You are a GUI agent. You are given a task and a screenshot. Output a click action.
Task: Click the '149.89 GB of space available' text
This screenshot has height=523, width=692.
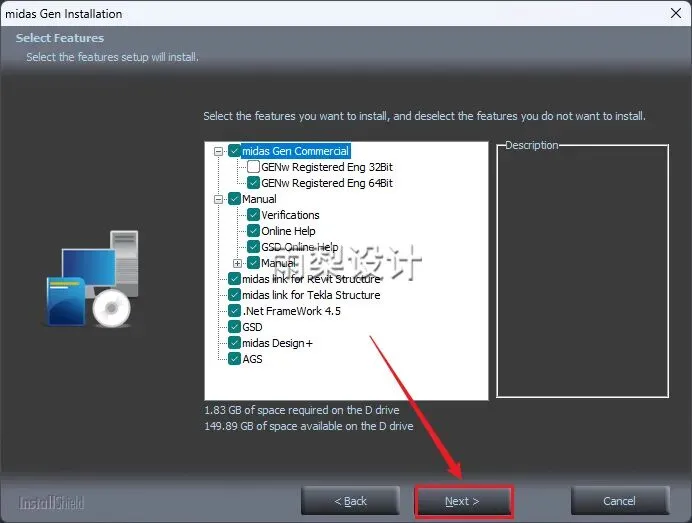point(309,426)
